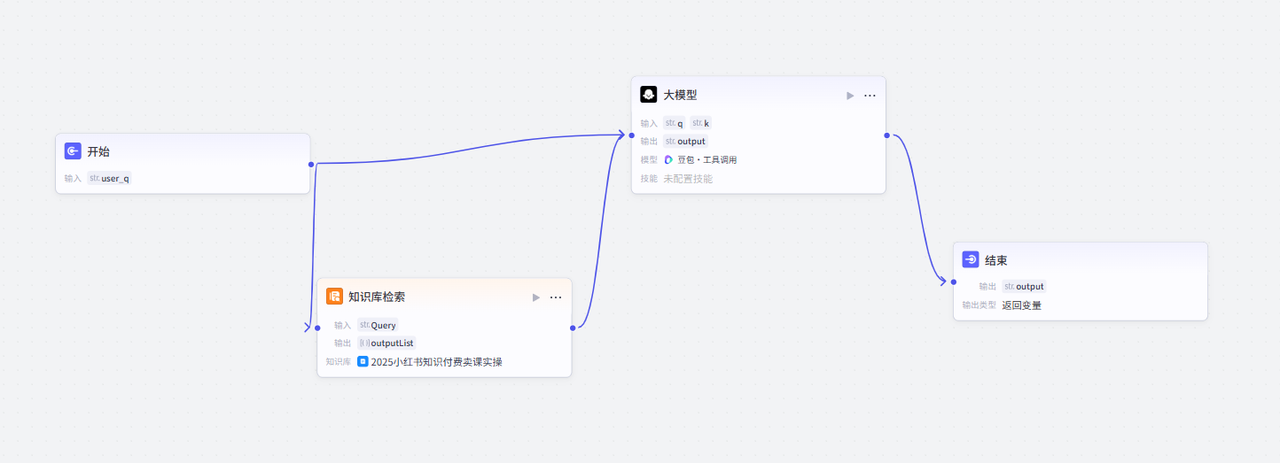Click the 豆包 model icon

(669, 160)
